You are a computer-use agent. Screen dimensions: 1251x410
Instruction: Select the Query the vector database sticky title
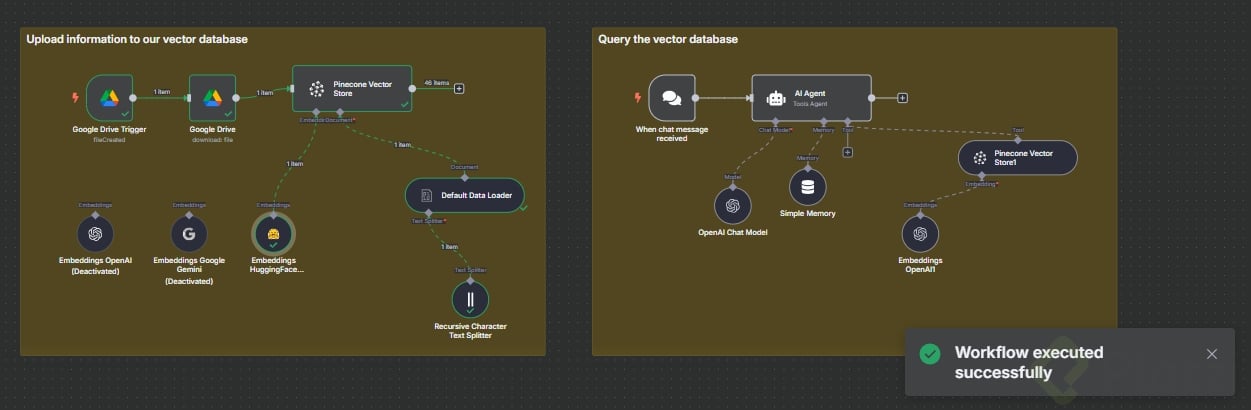(x=668, y=39)
